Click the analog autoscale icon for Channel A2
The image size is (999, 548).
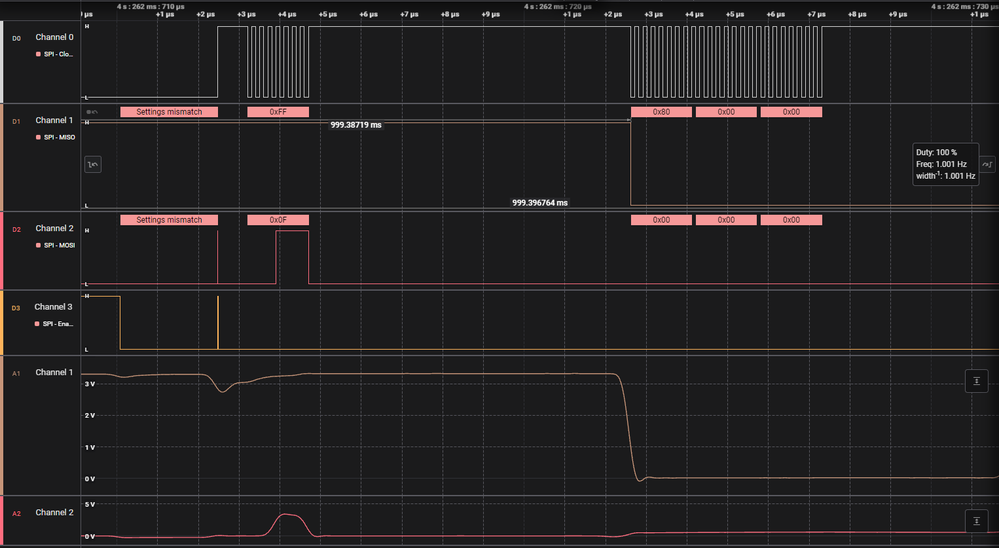[976, 521]
